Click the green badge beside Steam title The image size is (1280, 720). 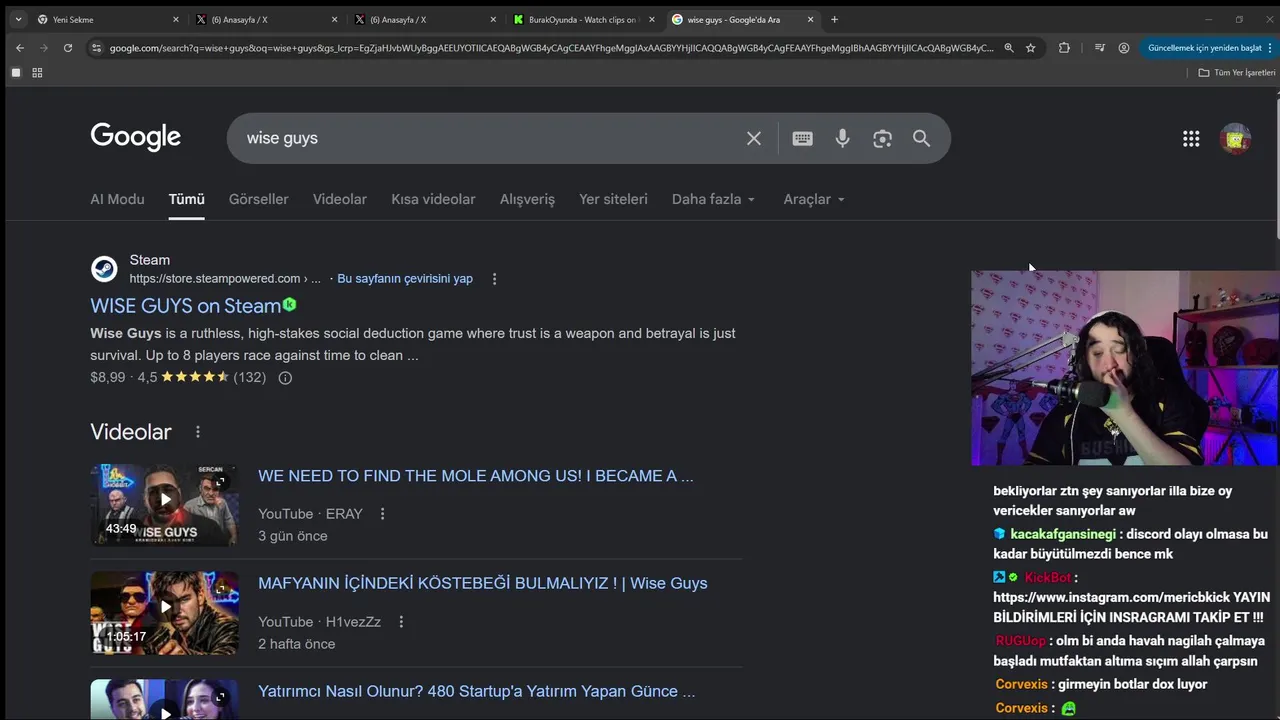tap(290, 304)
